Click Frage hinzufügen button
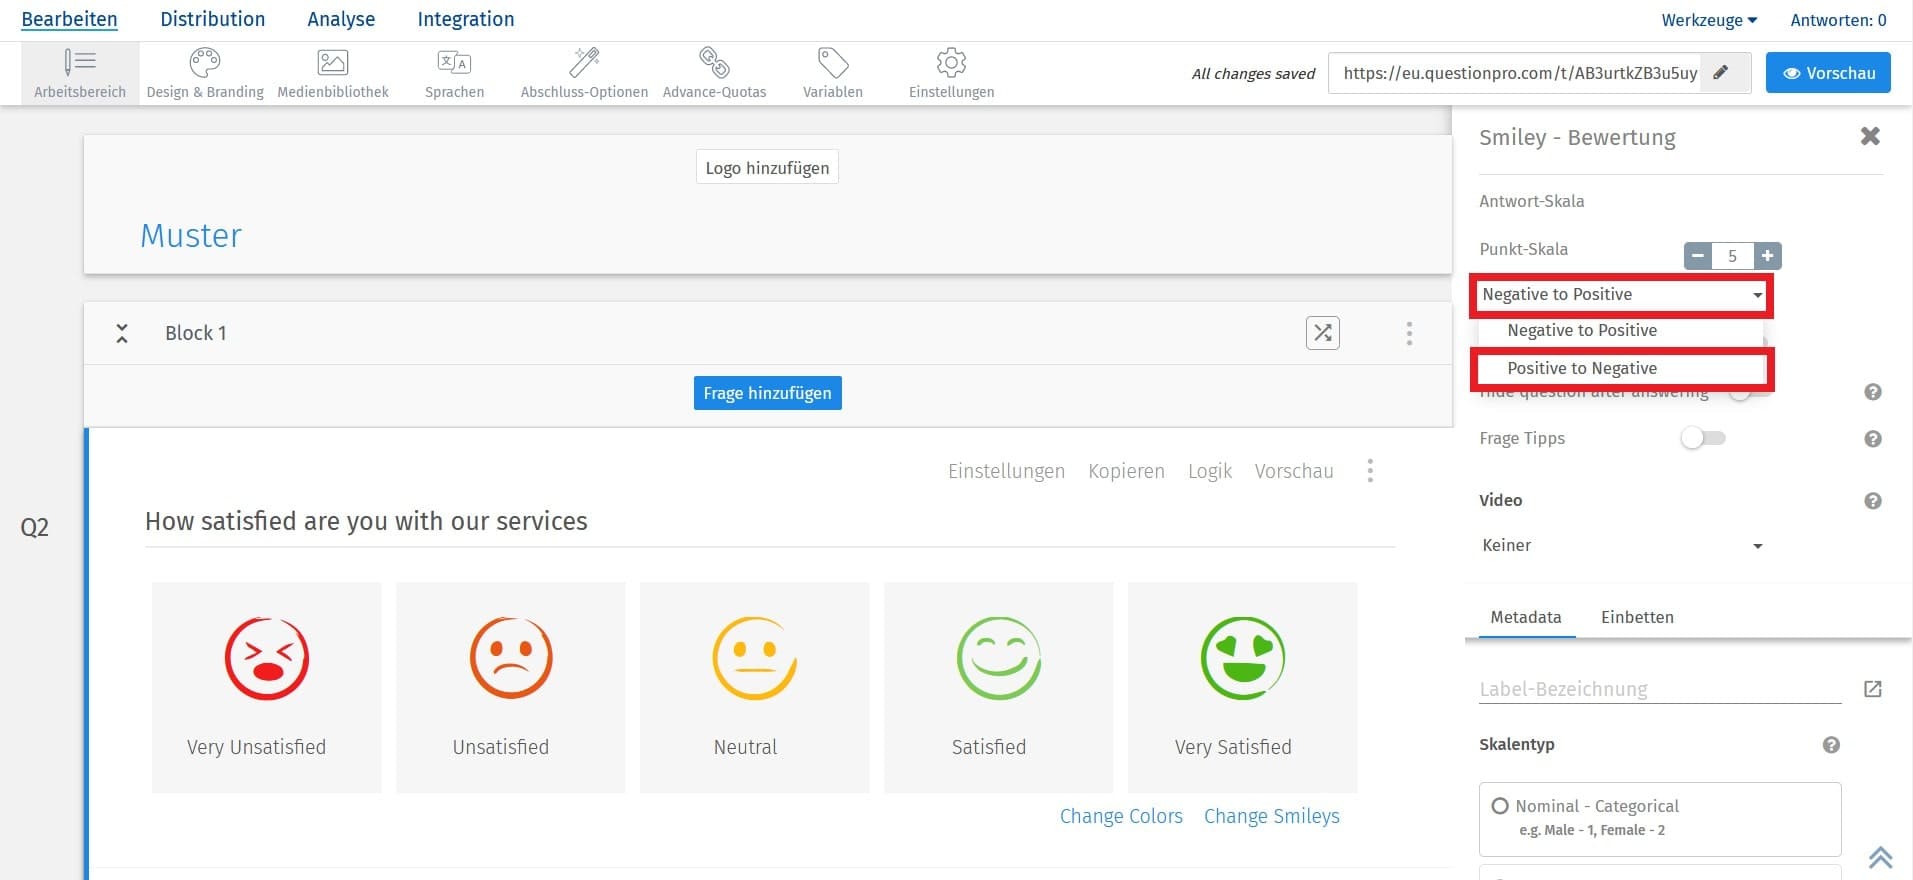The width and height of the screenshot is (1913, 880). (767, 393)
